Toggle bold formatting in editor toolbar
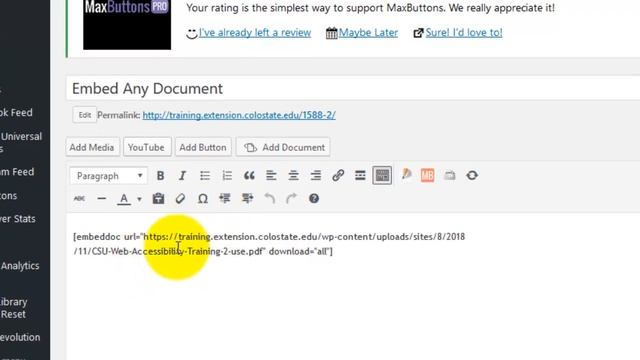The height and width of the screenshot is (360, 640). pos(160,176)
